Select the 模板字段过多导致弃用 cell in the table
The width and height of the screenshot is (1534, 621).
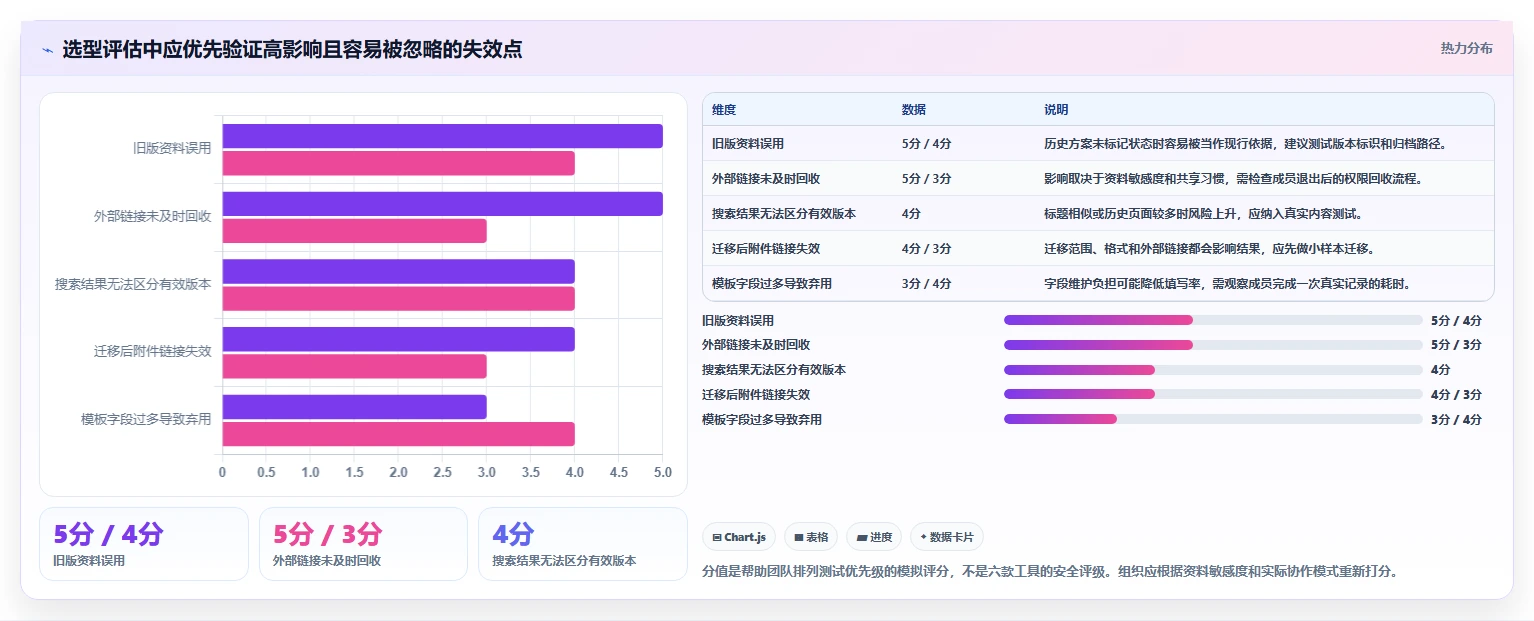point(772,284)
